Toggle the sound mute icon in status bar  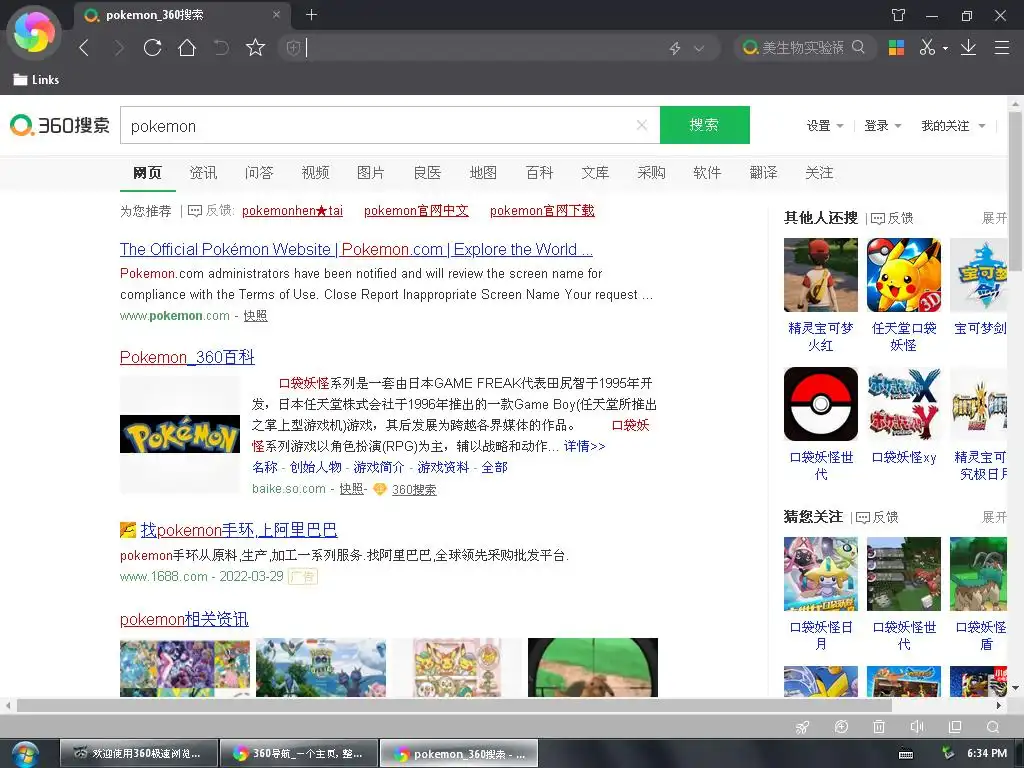point(917,727)
